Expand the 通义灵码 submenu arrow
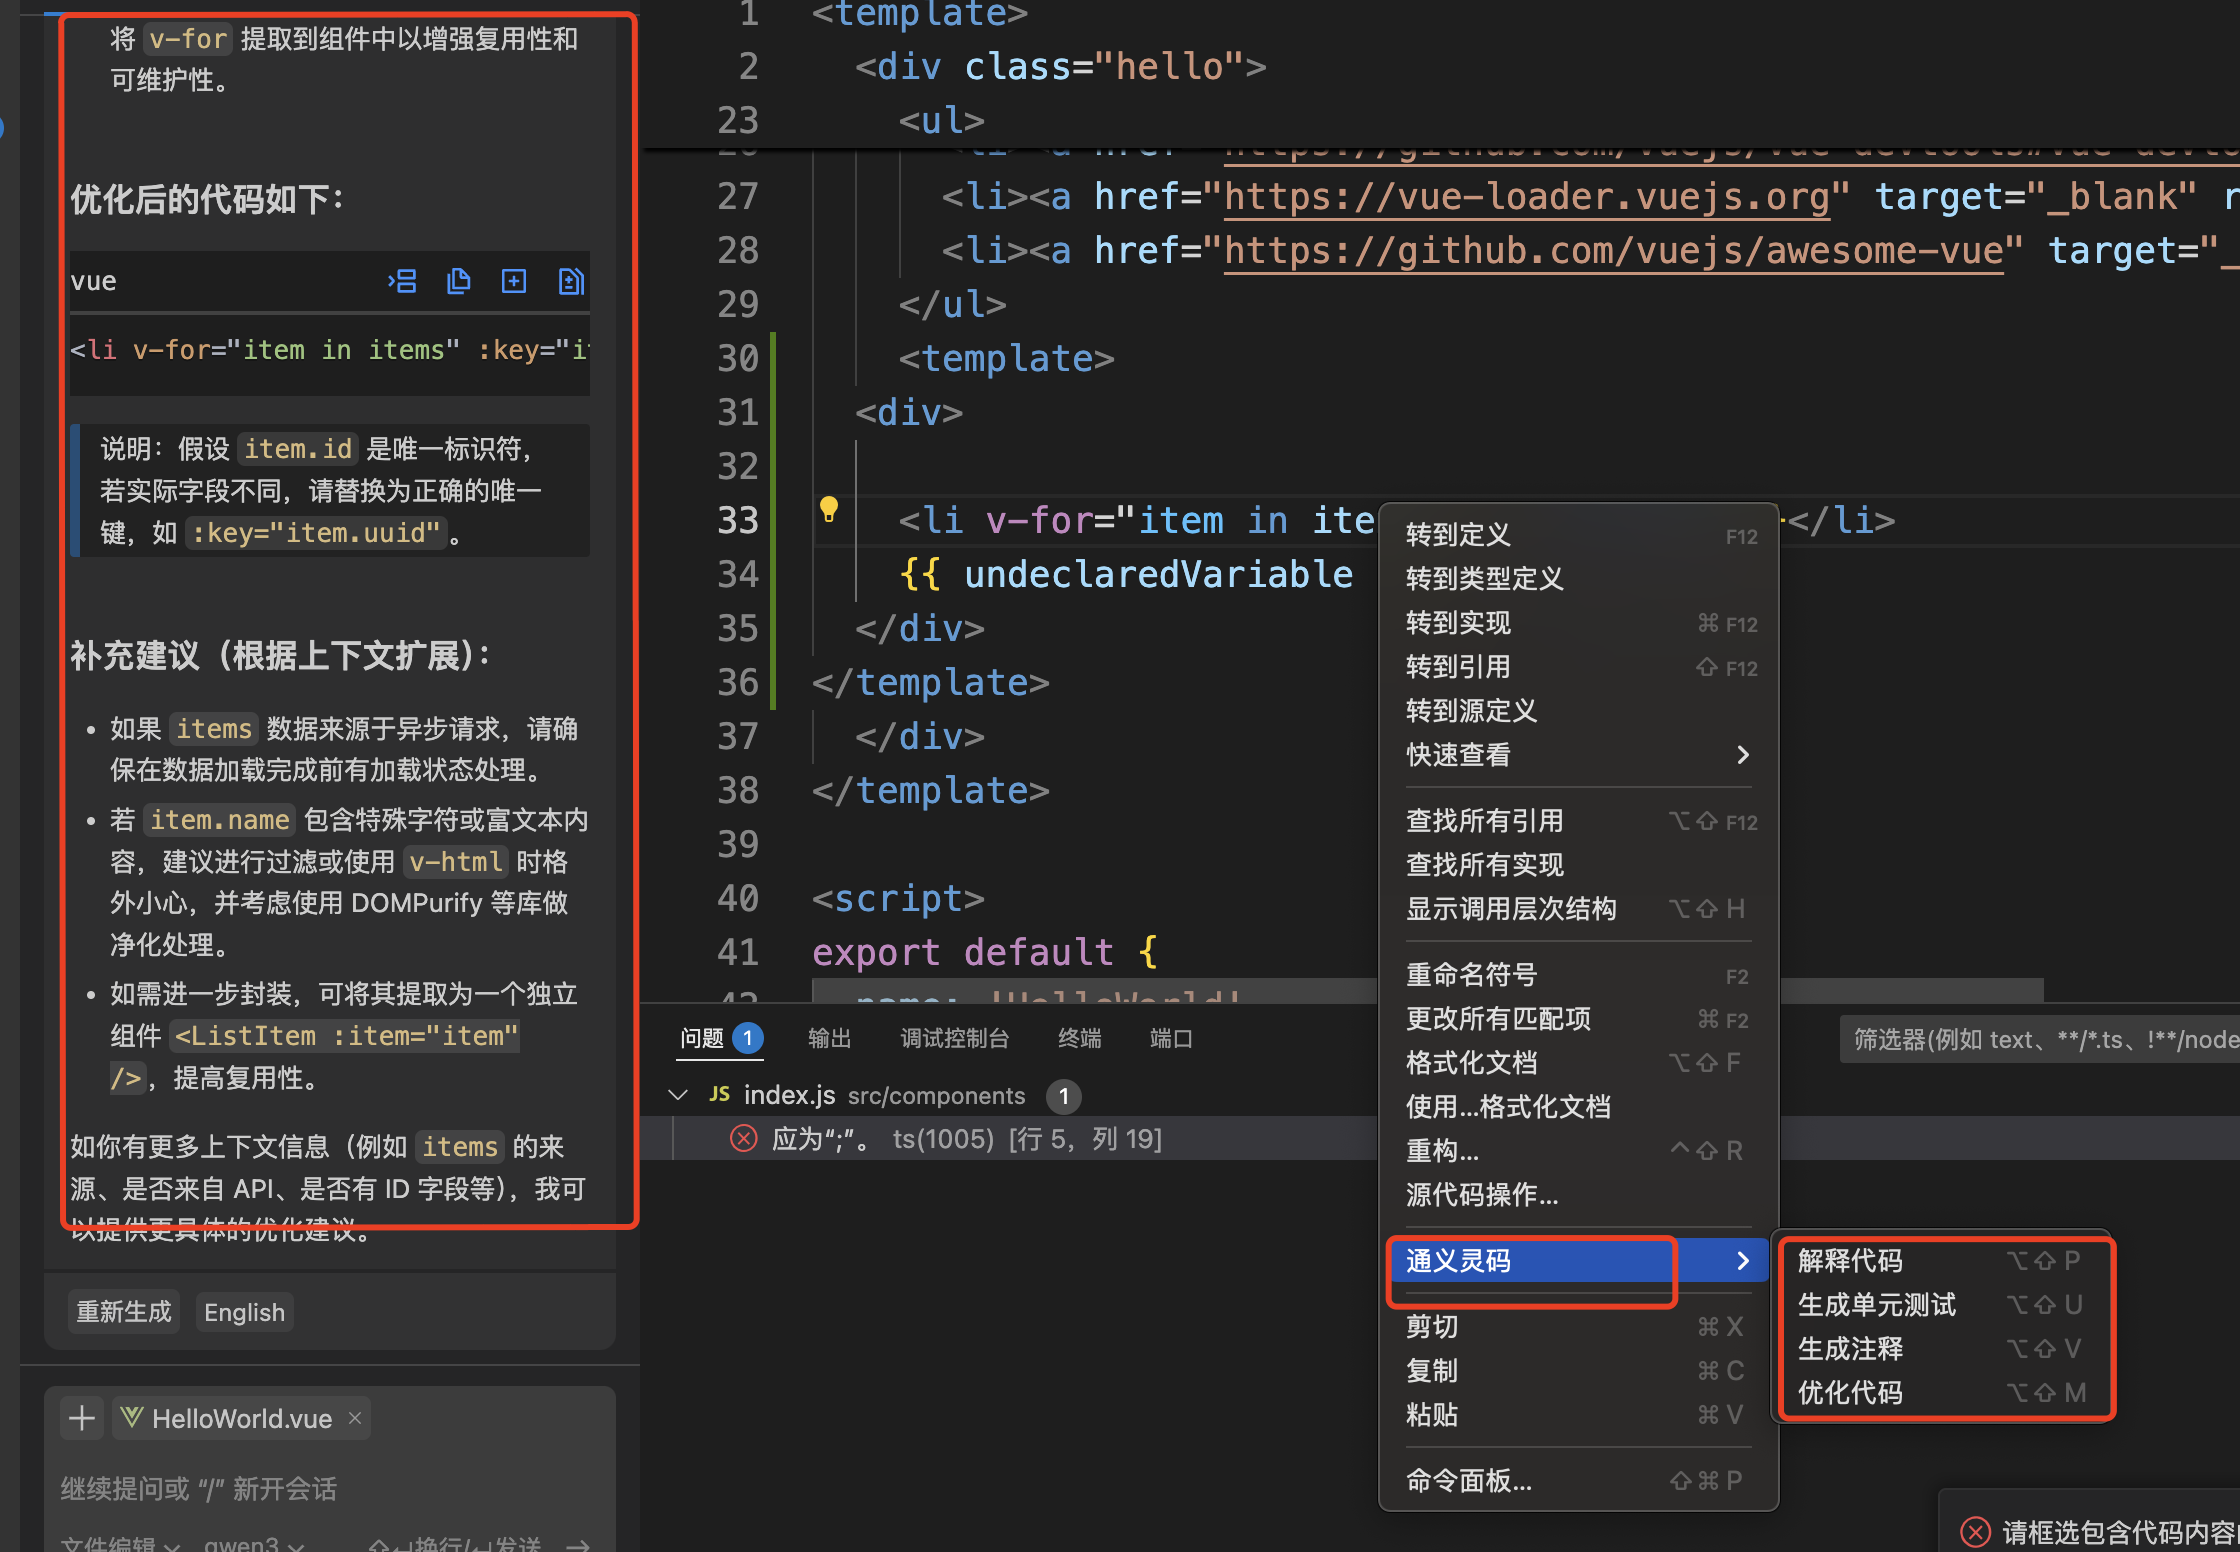Viewport: 2240px width, 1552px height. [x=1743, y=1261]
